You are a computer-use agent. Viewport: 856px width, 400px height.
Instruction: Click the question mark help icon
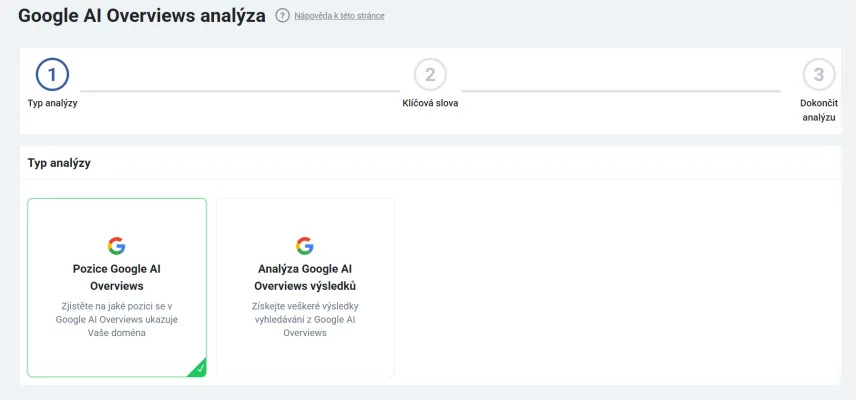(283, 16)
